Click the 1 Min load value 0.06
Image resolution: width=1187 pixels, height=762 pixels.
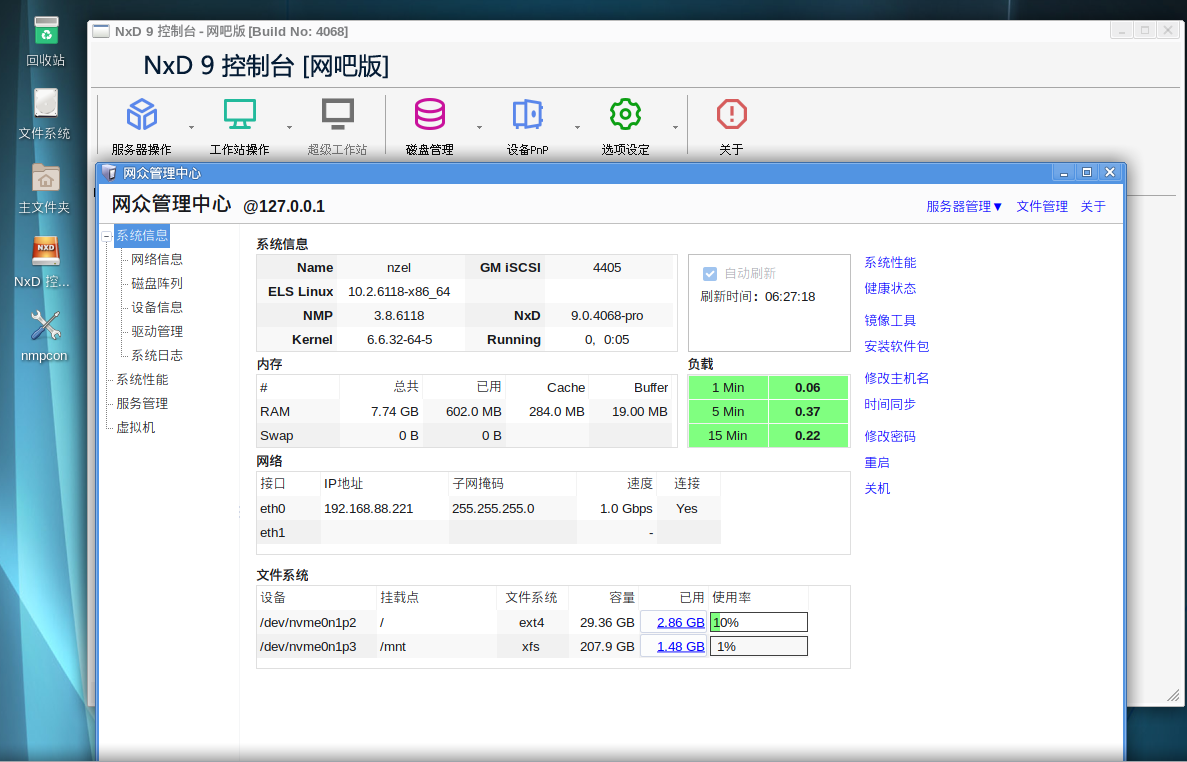(808, 387)
